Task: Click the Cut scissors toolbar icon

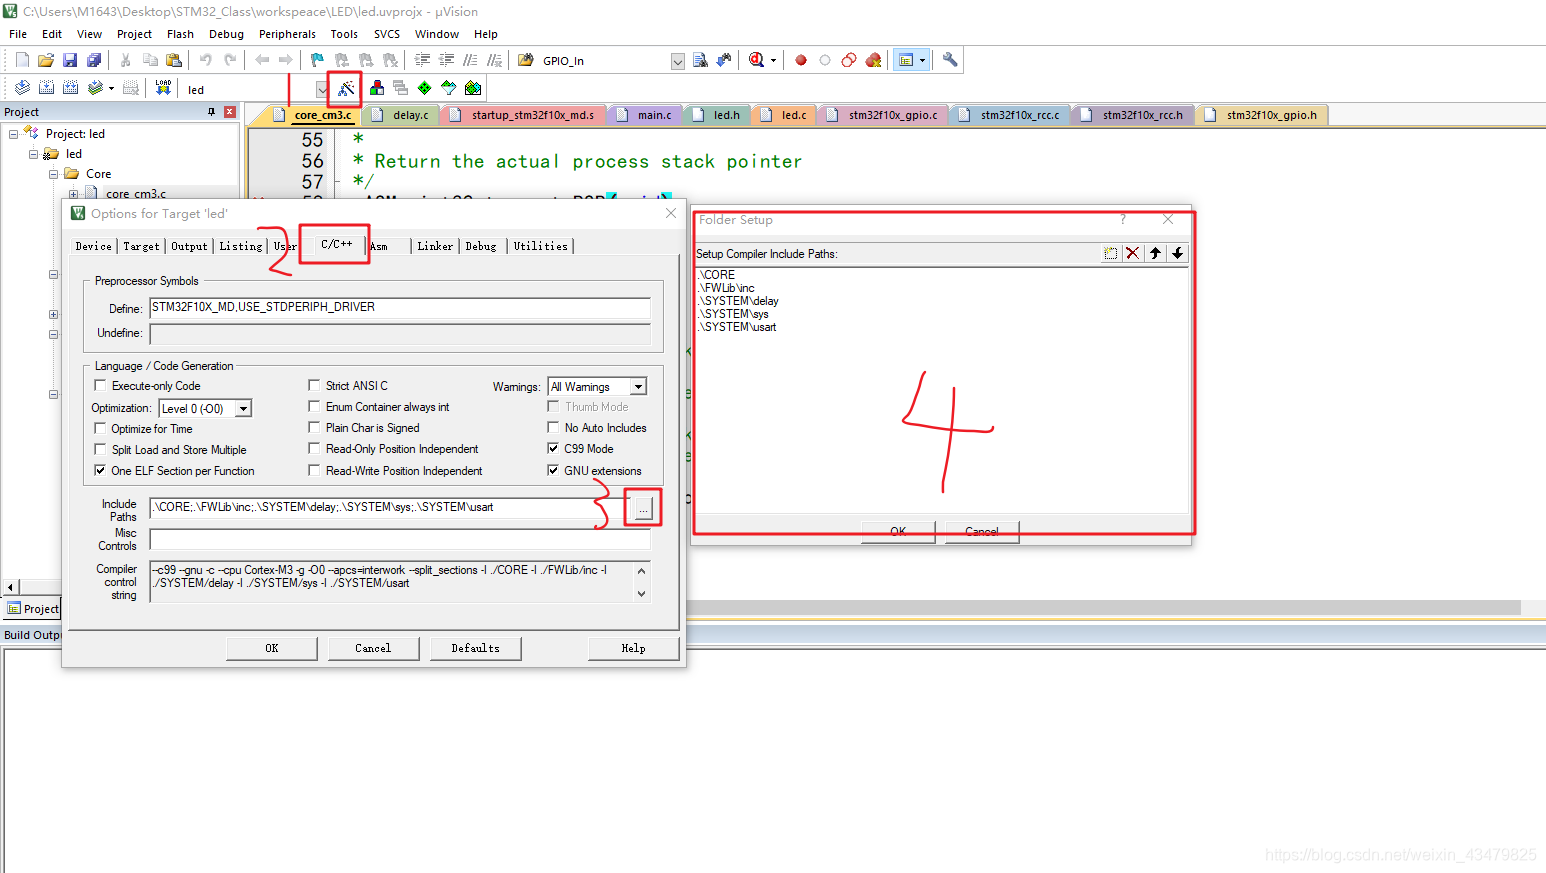Action: 126,60
